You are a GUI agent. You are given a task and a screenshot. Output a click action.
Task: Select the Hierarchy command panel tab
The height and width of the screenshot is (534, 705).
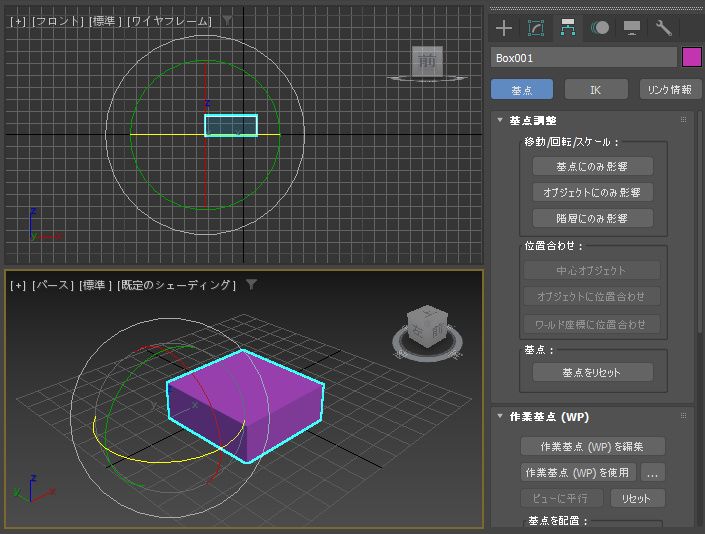[x=567, y=28]
